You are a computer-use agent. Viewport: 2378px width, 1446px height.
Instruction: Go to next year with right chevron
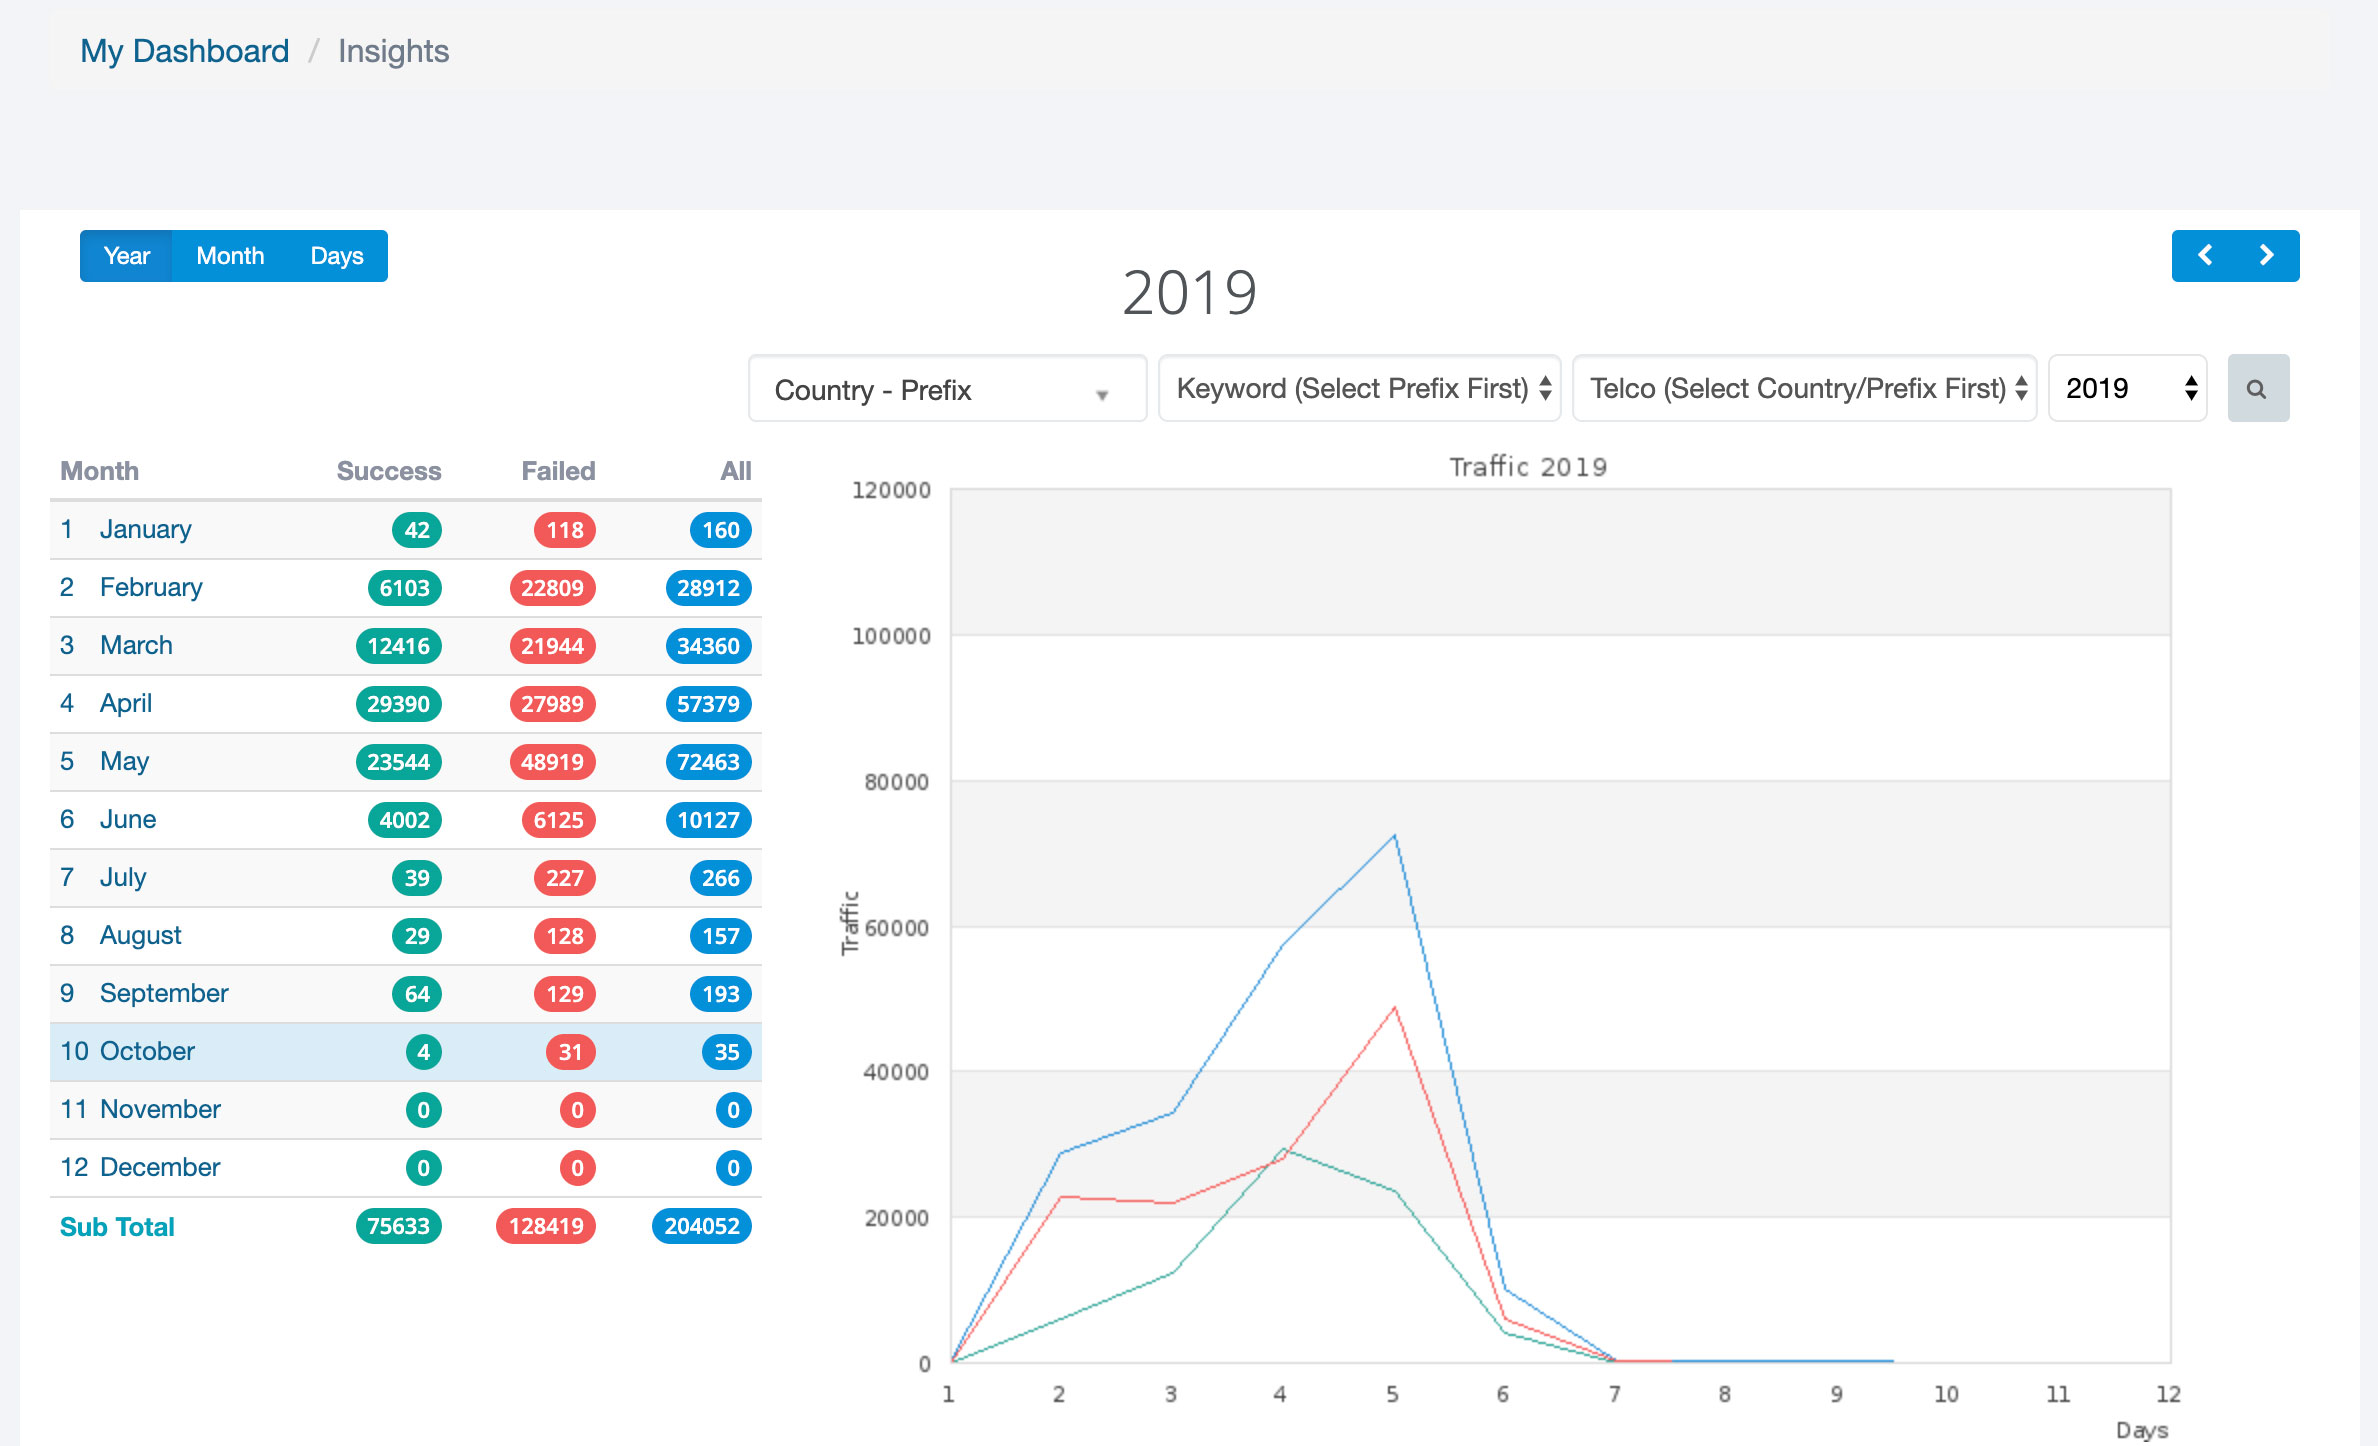click(x=2267, y=256)
